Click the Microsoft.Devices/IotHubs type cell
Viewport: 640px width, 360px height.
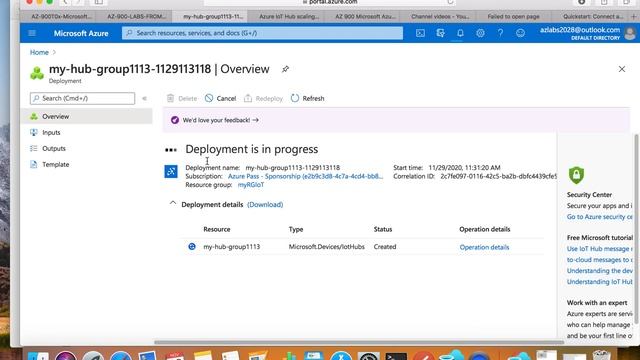(327, 247)
